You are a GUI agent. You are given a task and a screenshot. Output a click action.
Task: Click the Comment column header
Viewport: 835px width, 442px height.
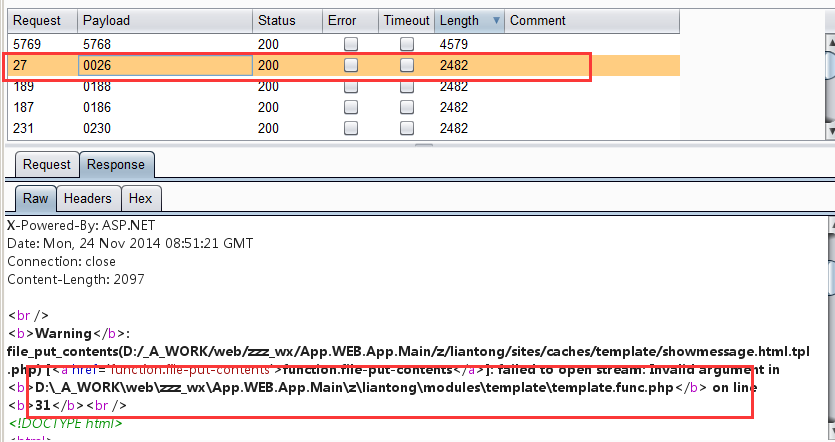point(592,21)
